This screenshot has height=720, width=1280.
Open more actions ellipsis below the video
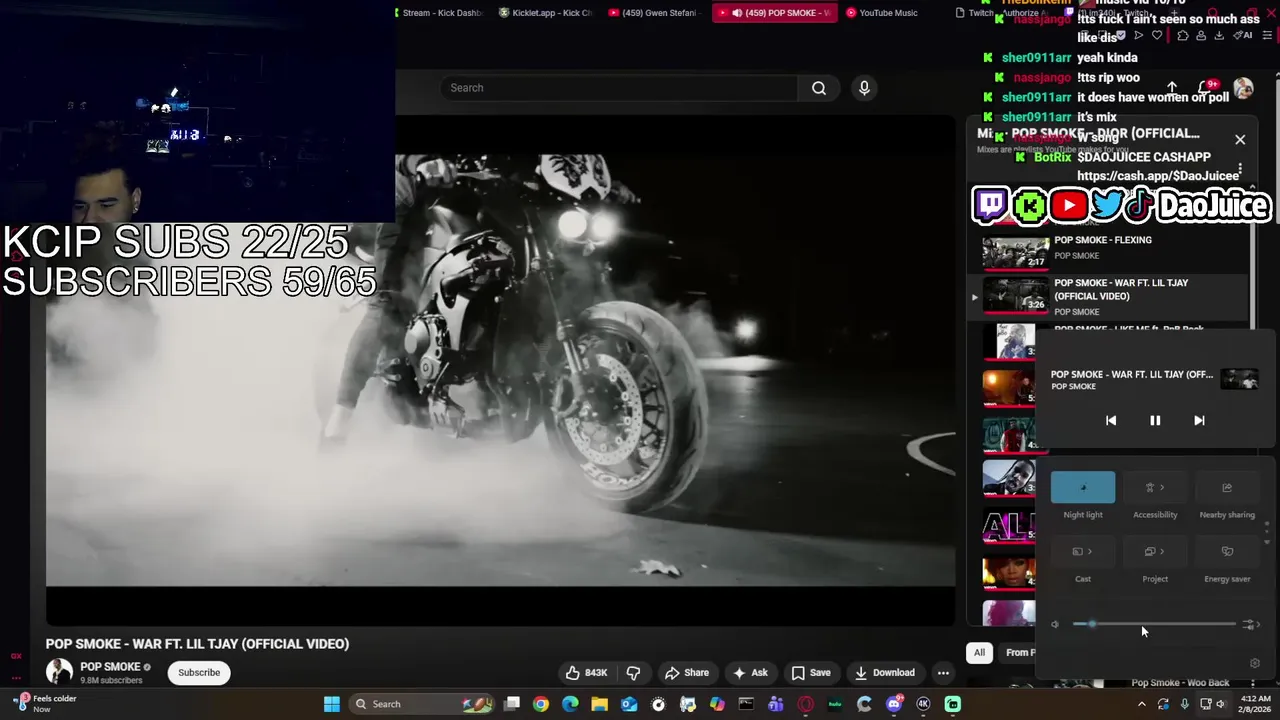(943, 673)
